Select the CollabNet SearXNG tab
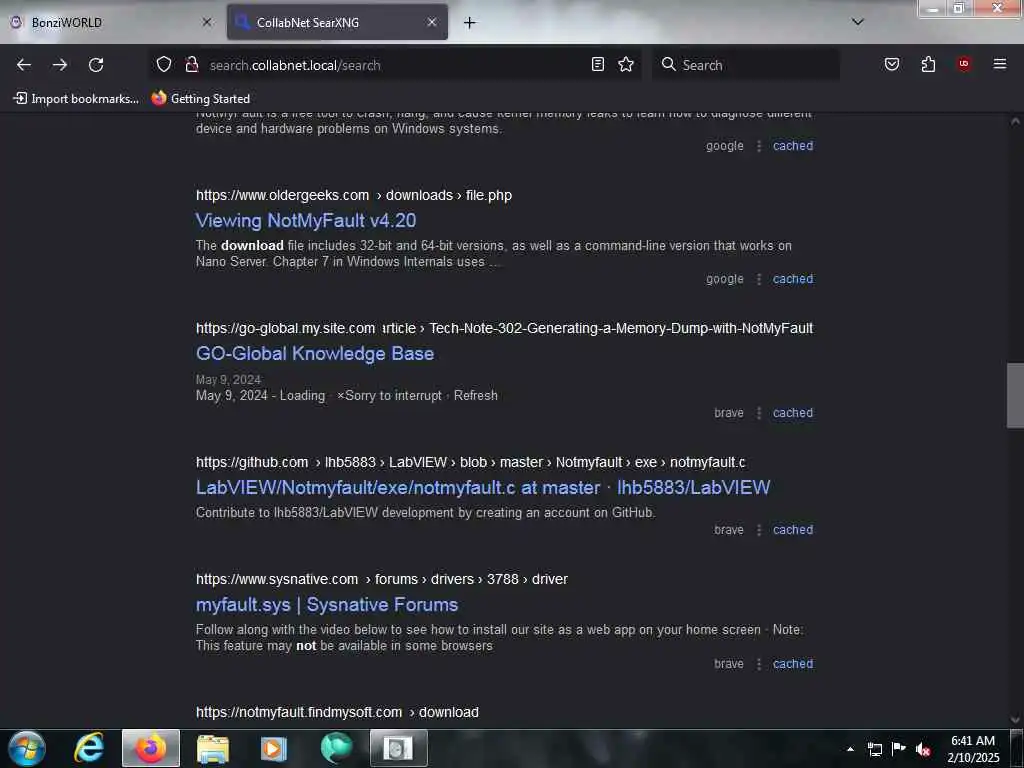This screenshot has height=768, width=1024. pos(338,22)
